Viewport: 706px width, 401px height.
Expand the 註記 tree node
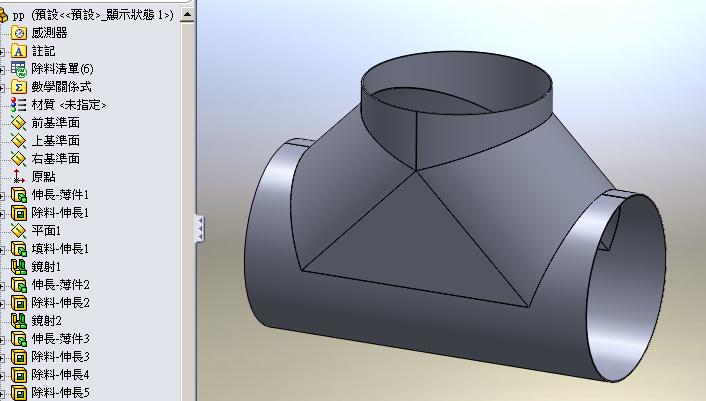click(3, 51)
